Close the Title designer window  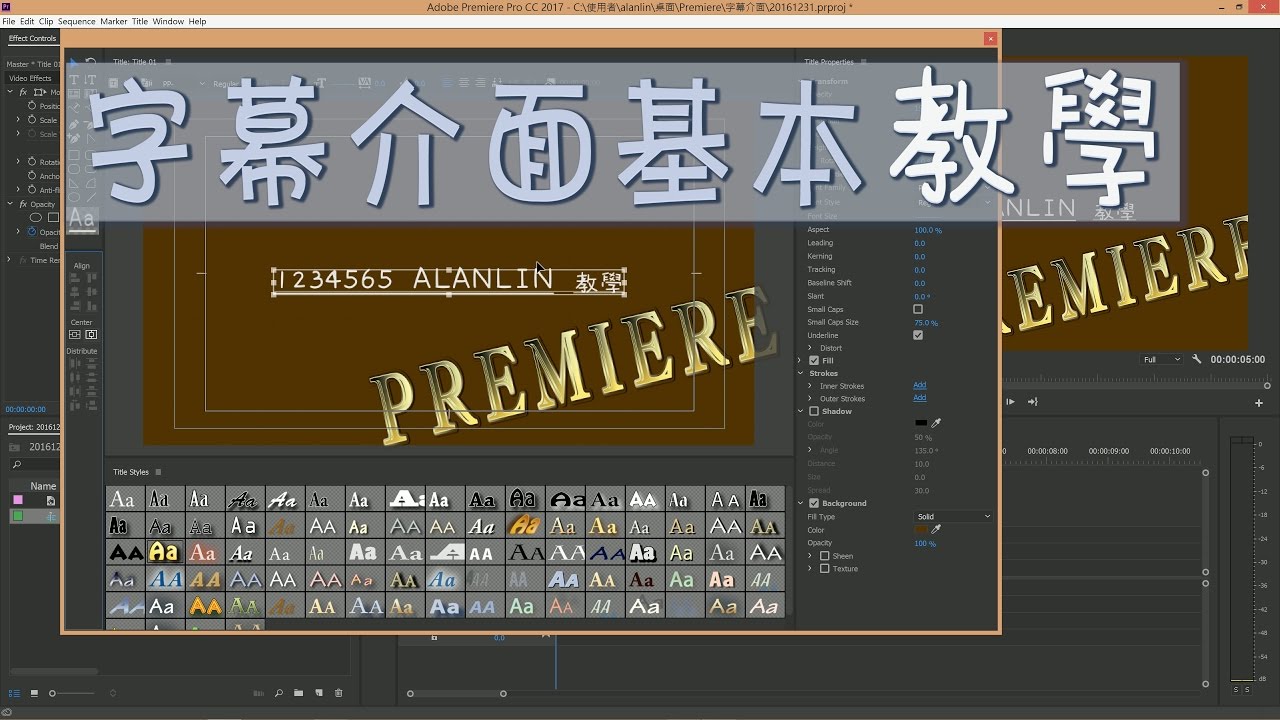point(990,39)
